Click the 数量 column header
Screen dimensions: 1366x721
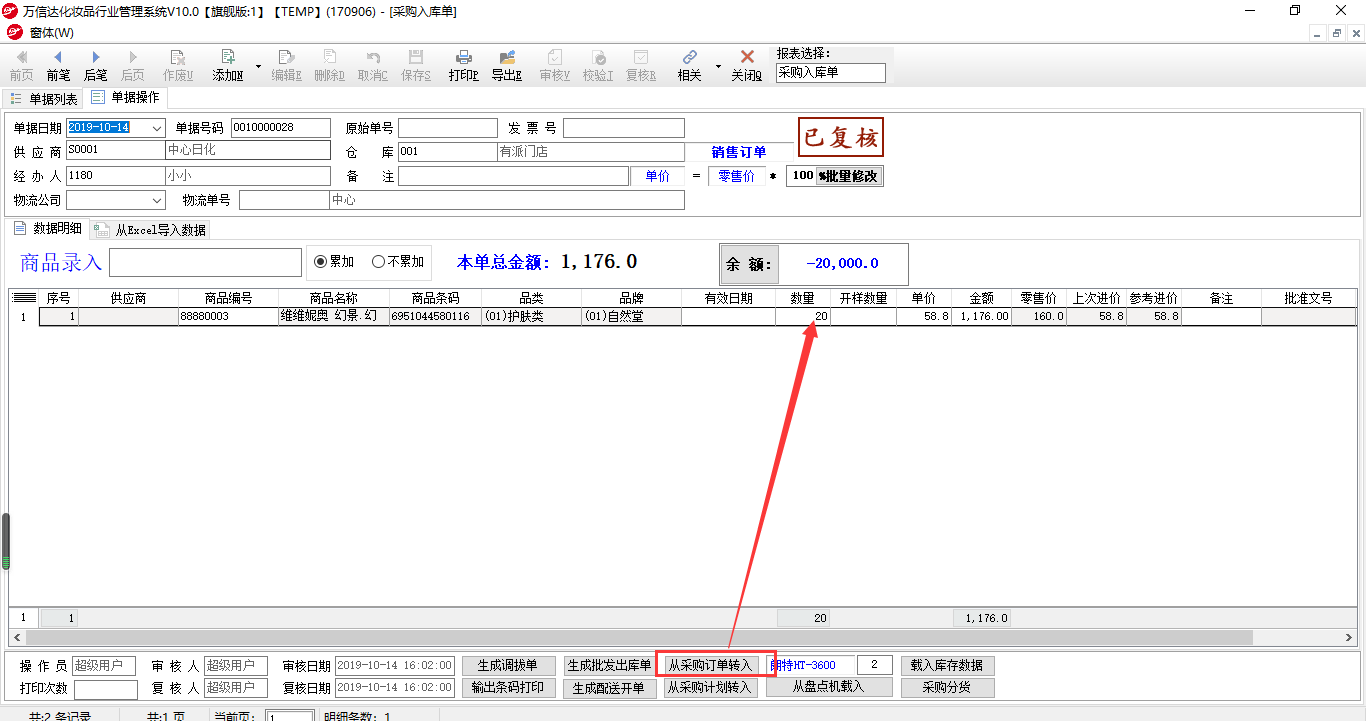tap(803, 298)
